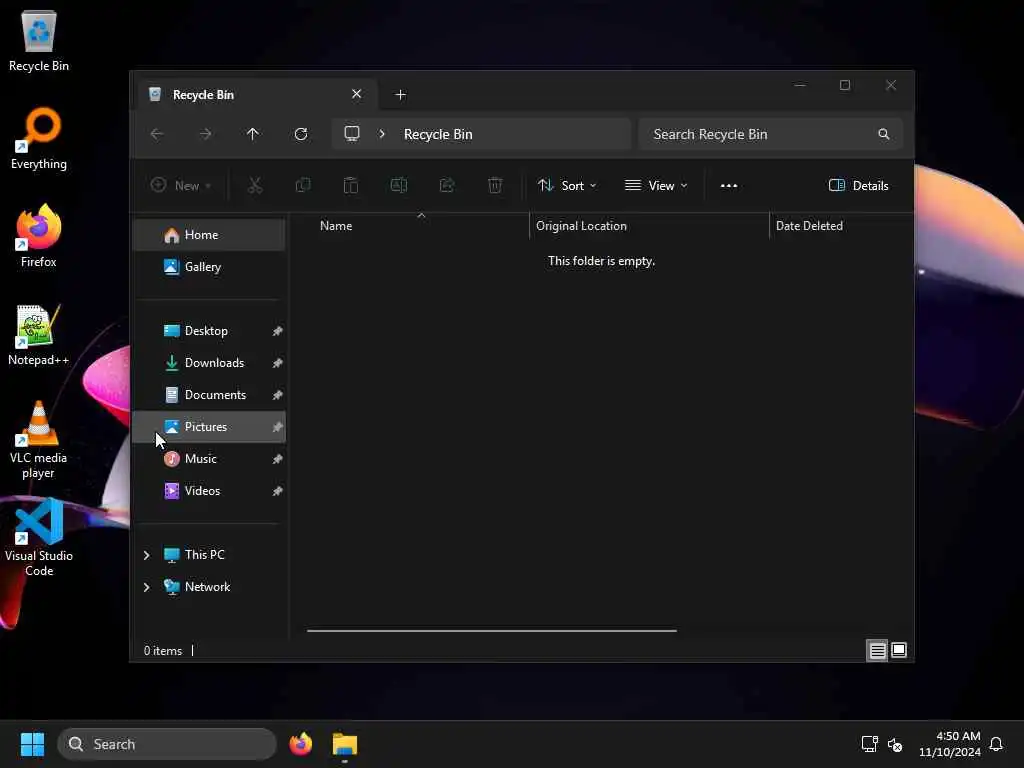Open the Sort dropdown
The image size is (1024, 768).
coord(566,185)
